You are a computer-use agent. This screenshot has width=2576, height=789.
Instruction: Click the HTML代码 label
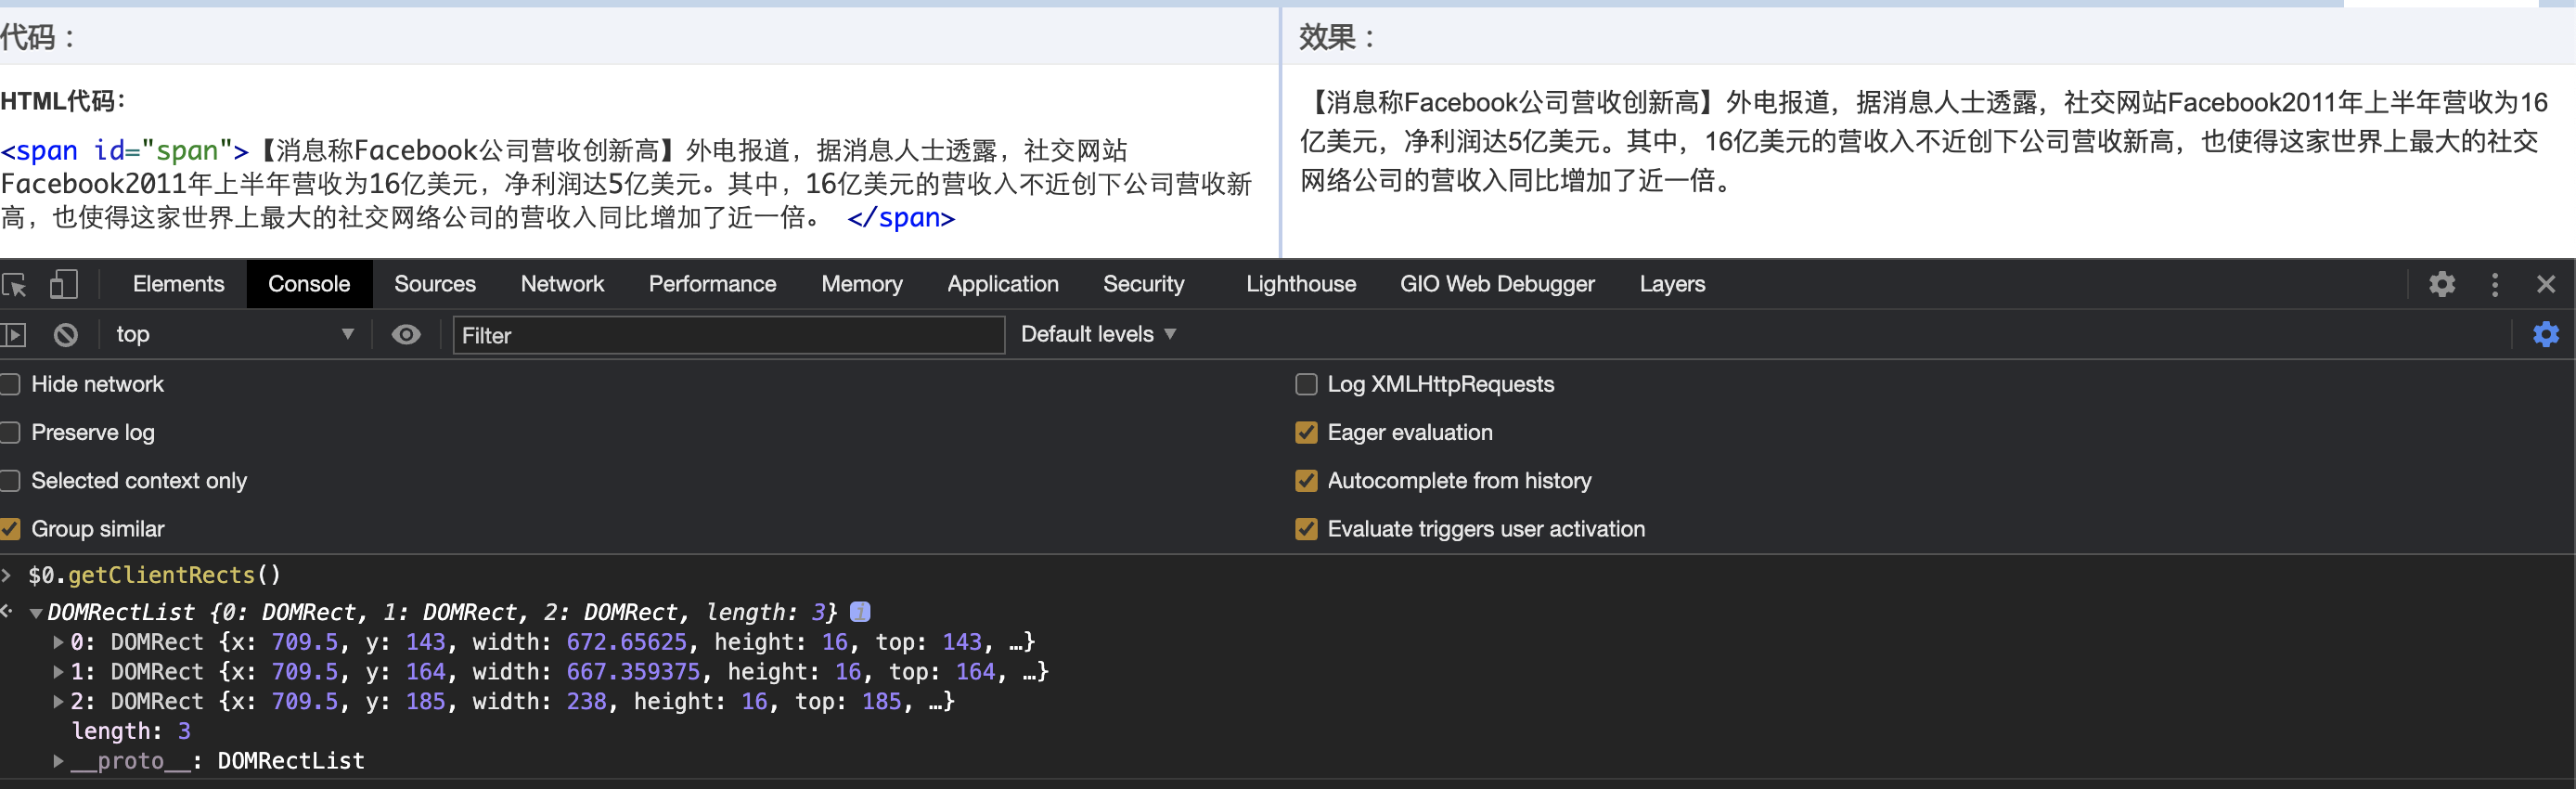63,101
